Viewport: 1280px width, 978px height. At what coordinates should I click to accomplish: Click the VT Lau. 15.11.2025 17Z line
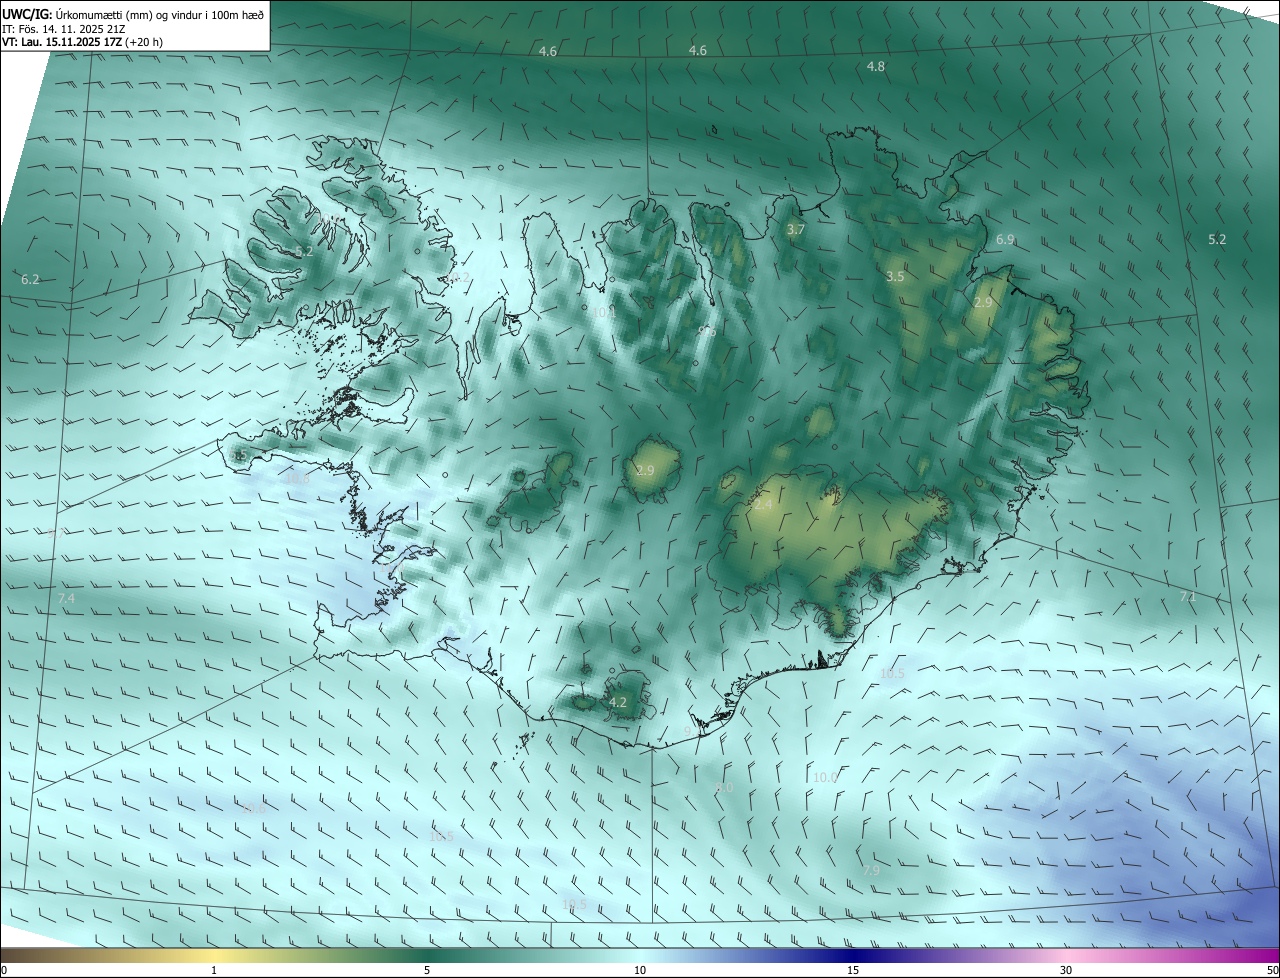(82, 42)
